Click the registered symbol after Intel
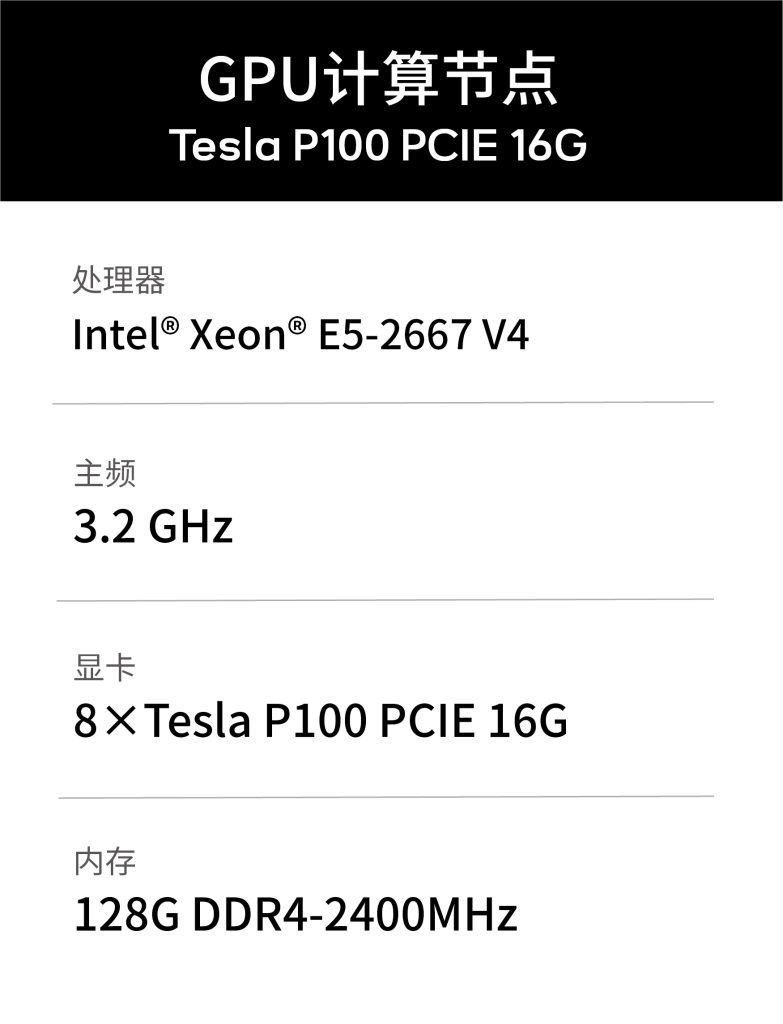This screenshot has width=783, height=1024. [x=171, y=325]
